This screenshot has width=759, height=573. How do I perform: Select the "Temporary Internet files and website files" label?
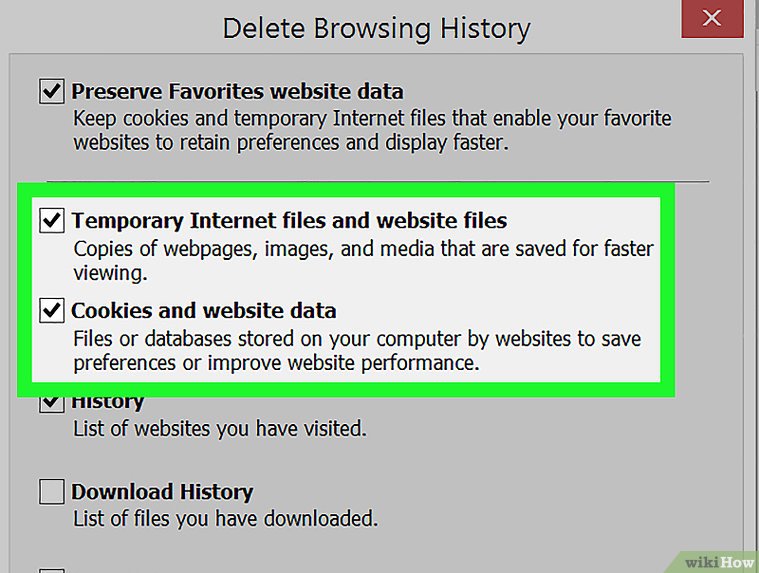(289, 220)
